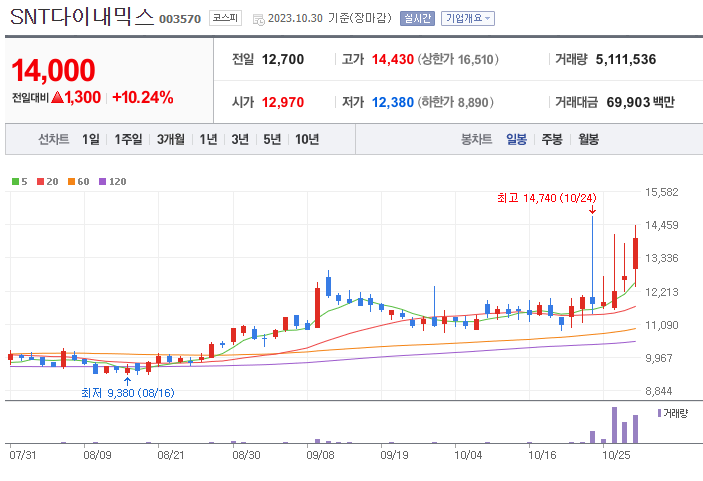703x481 pixels.
Task: Select the 1일 line chart tab
Action: tap(91, 139)
